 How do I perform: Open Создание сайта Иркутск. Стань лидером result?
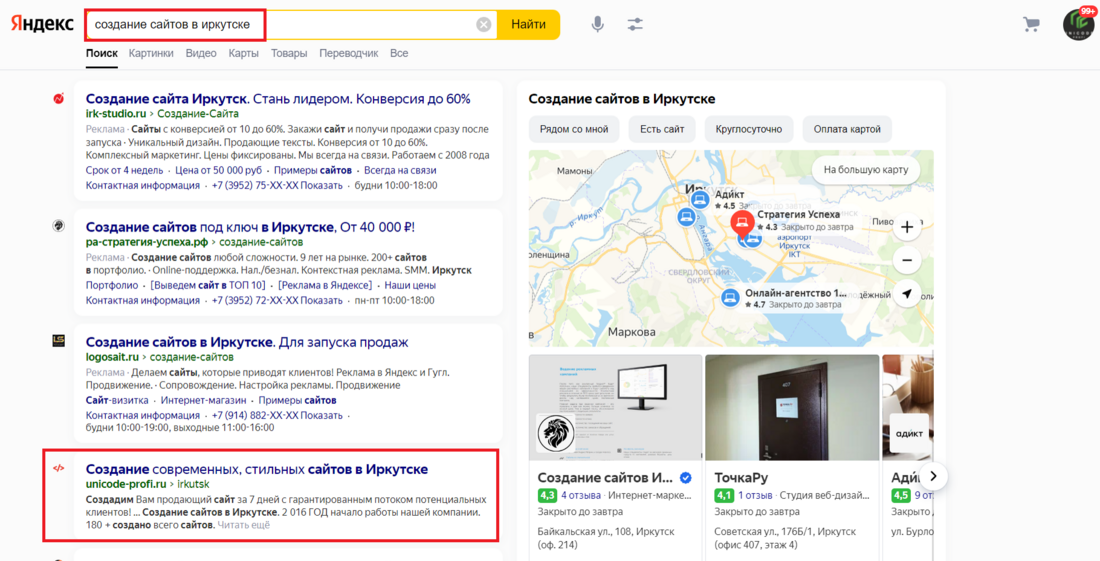tap(278, 99)
